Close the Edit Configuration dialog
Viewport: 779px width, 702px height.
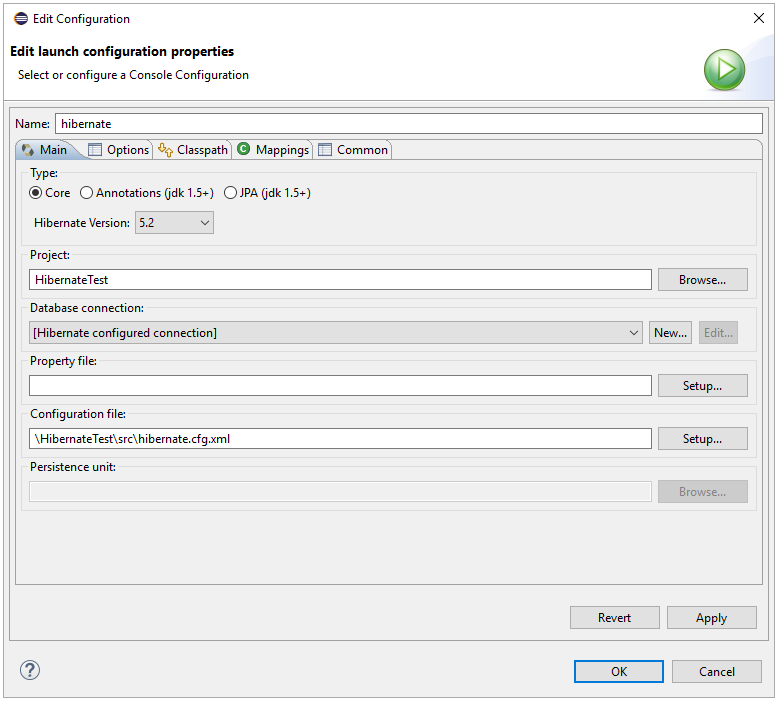point(757,18)
